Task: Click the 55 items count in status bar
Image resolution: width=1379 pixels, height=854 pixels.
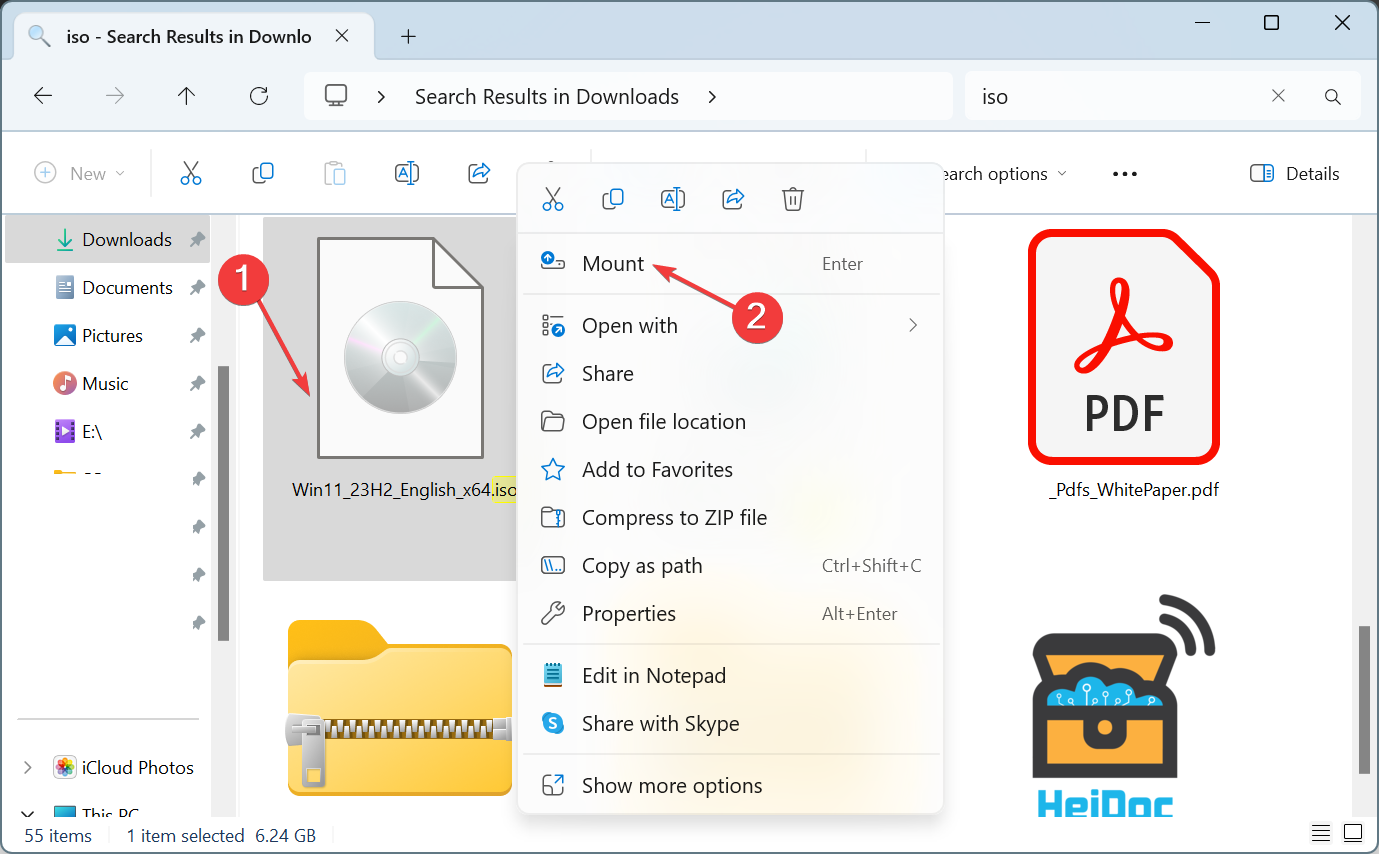Action: coord(58,836)
